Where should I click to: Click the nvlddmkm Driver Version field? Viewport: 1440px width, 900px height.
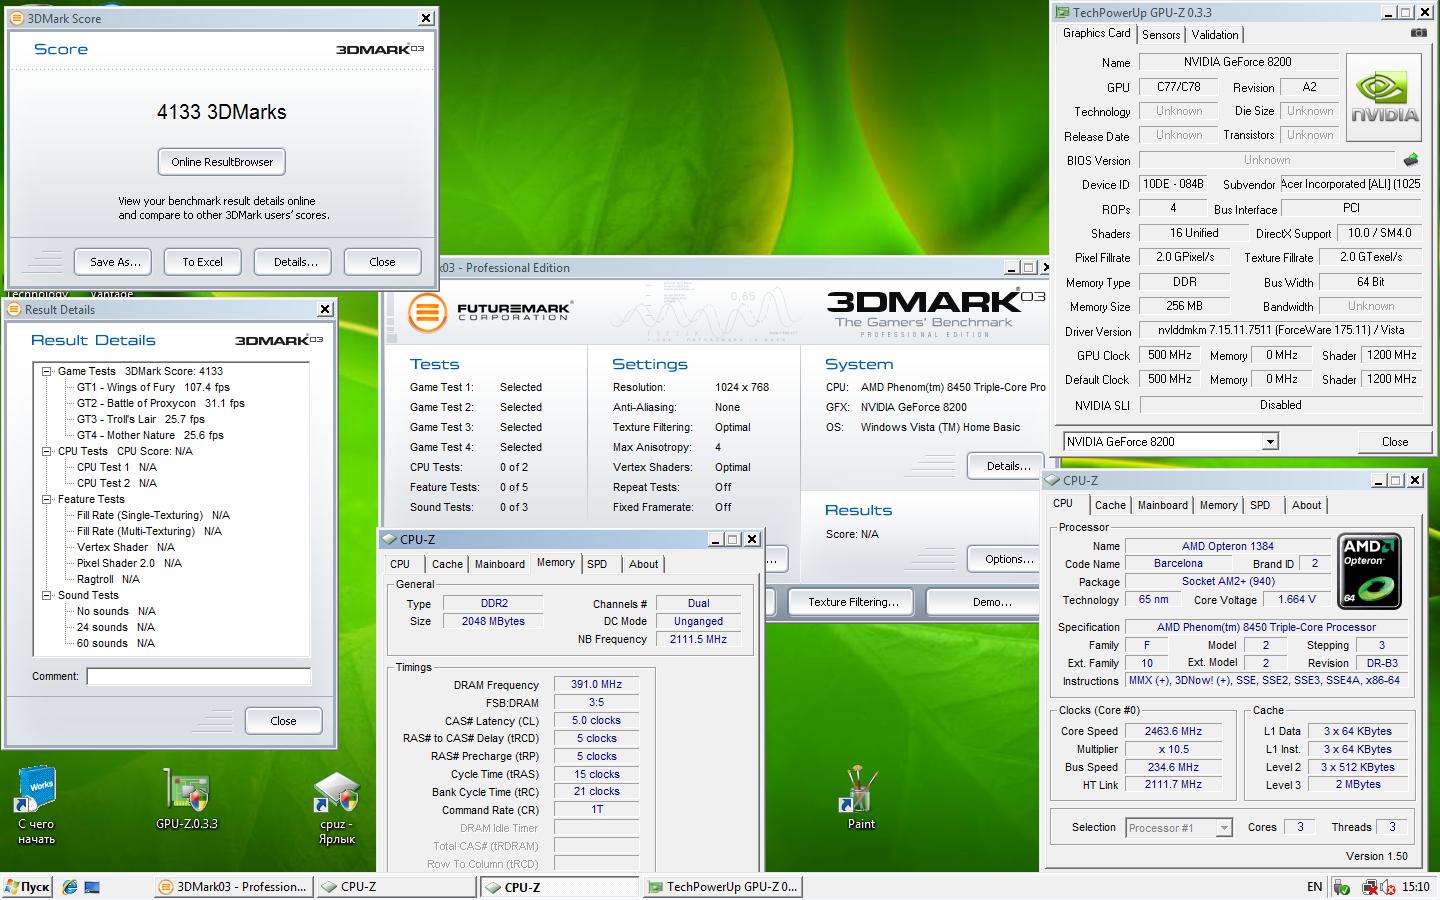pyautogui.click(x=1281, y=330)
